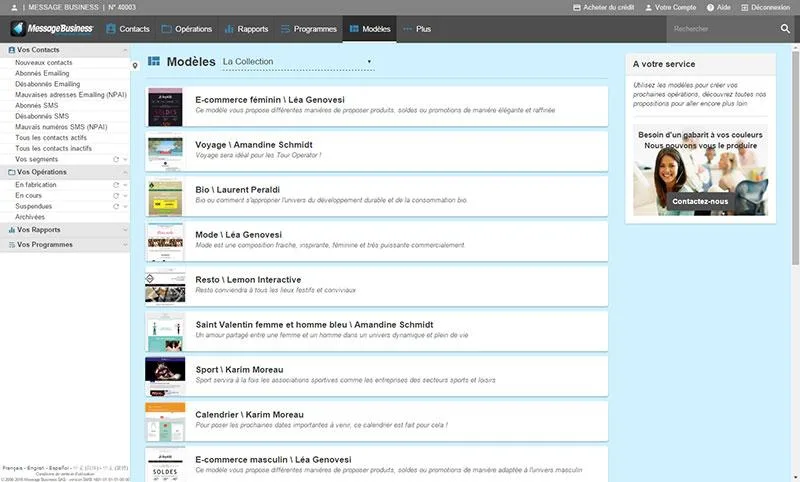Open the Programmes menu
This screenshot has width=800, height=482.
point(309,29)
